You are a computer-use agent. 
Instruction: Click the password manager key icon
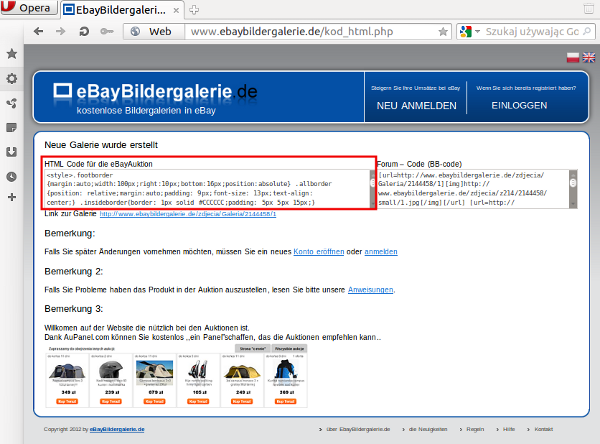[107, 31]
